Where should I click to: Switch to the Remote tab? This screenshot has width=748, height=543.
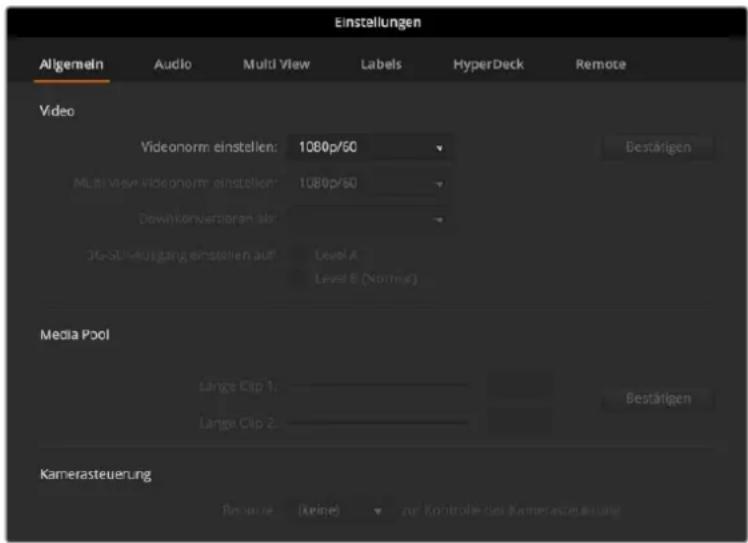601,64
